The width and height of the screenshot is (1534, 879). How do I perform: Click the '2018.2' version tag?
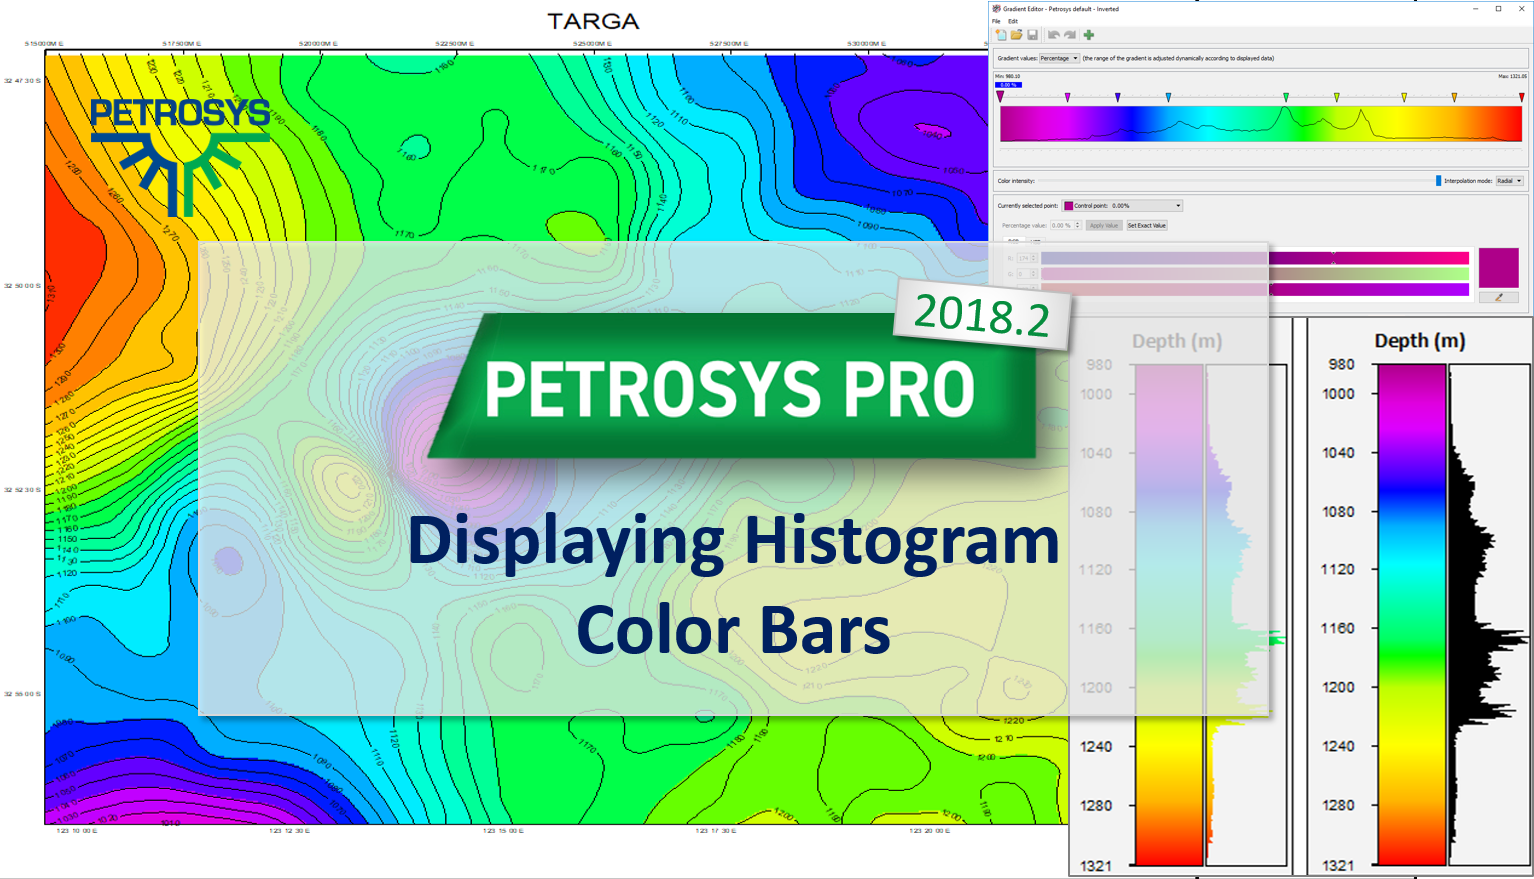pyautogui.click(x=982, y=315)
